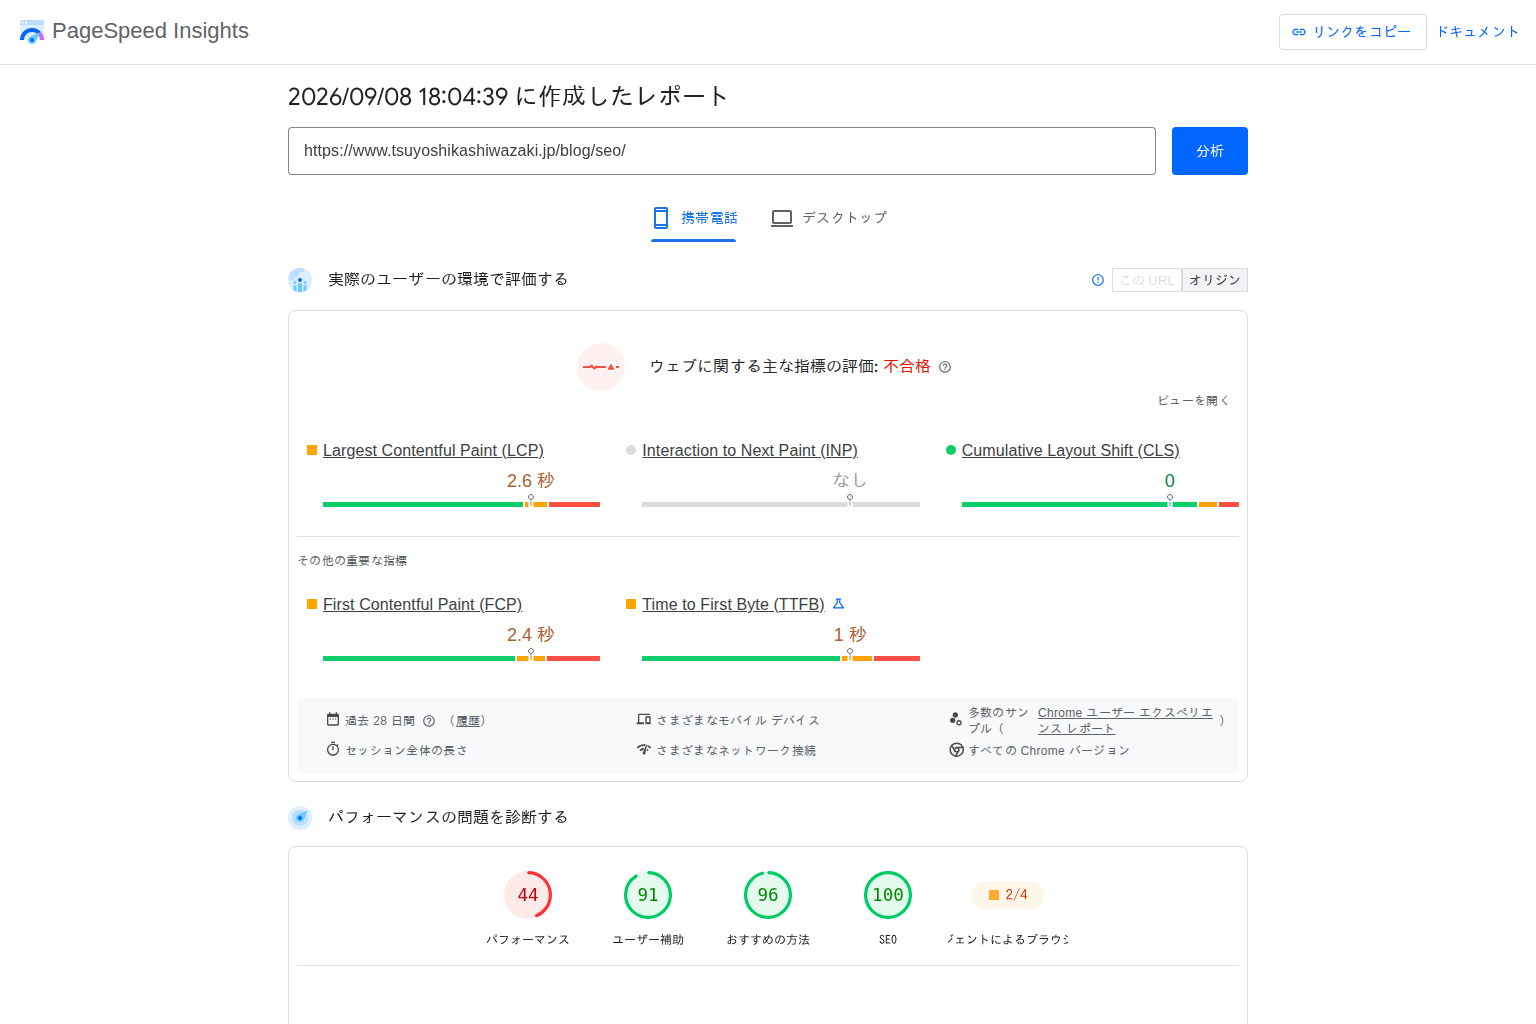Click the report timestamp heading
Image resolution: width=1536 pixels, height=1024 pixels.
tap(508, 97)
